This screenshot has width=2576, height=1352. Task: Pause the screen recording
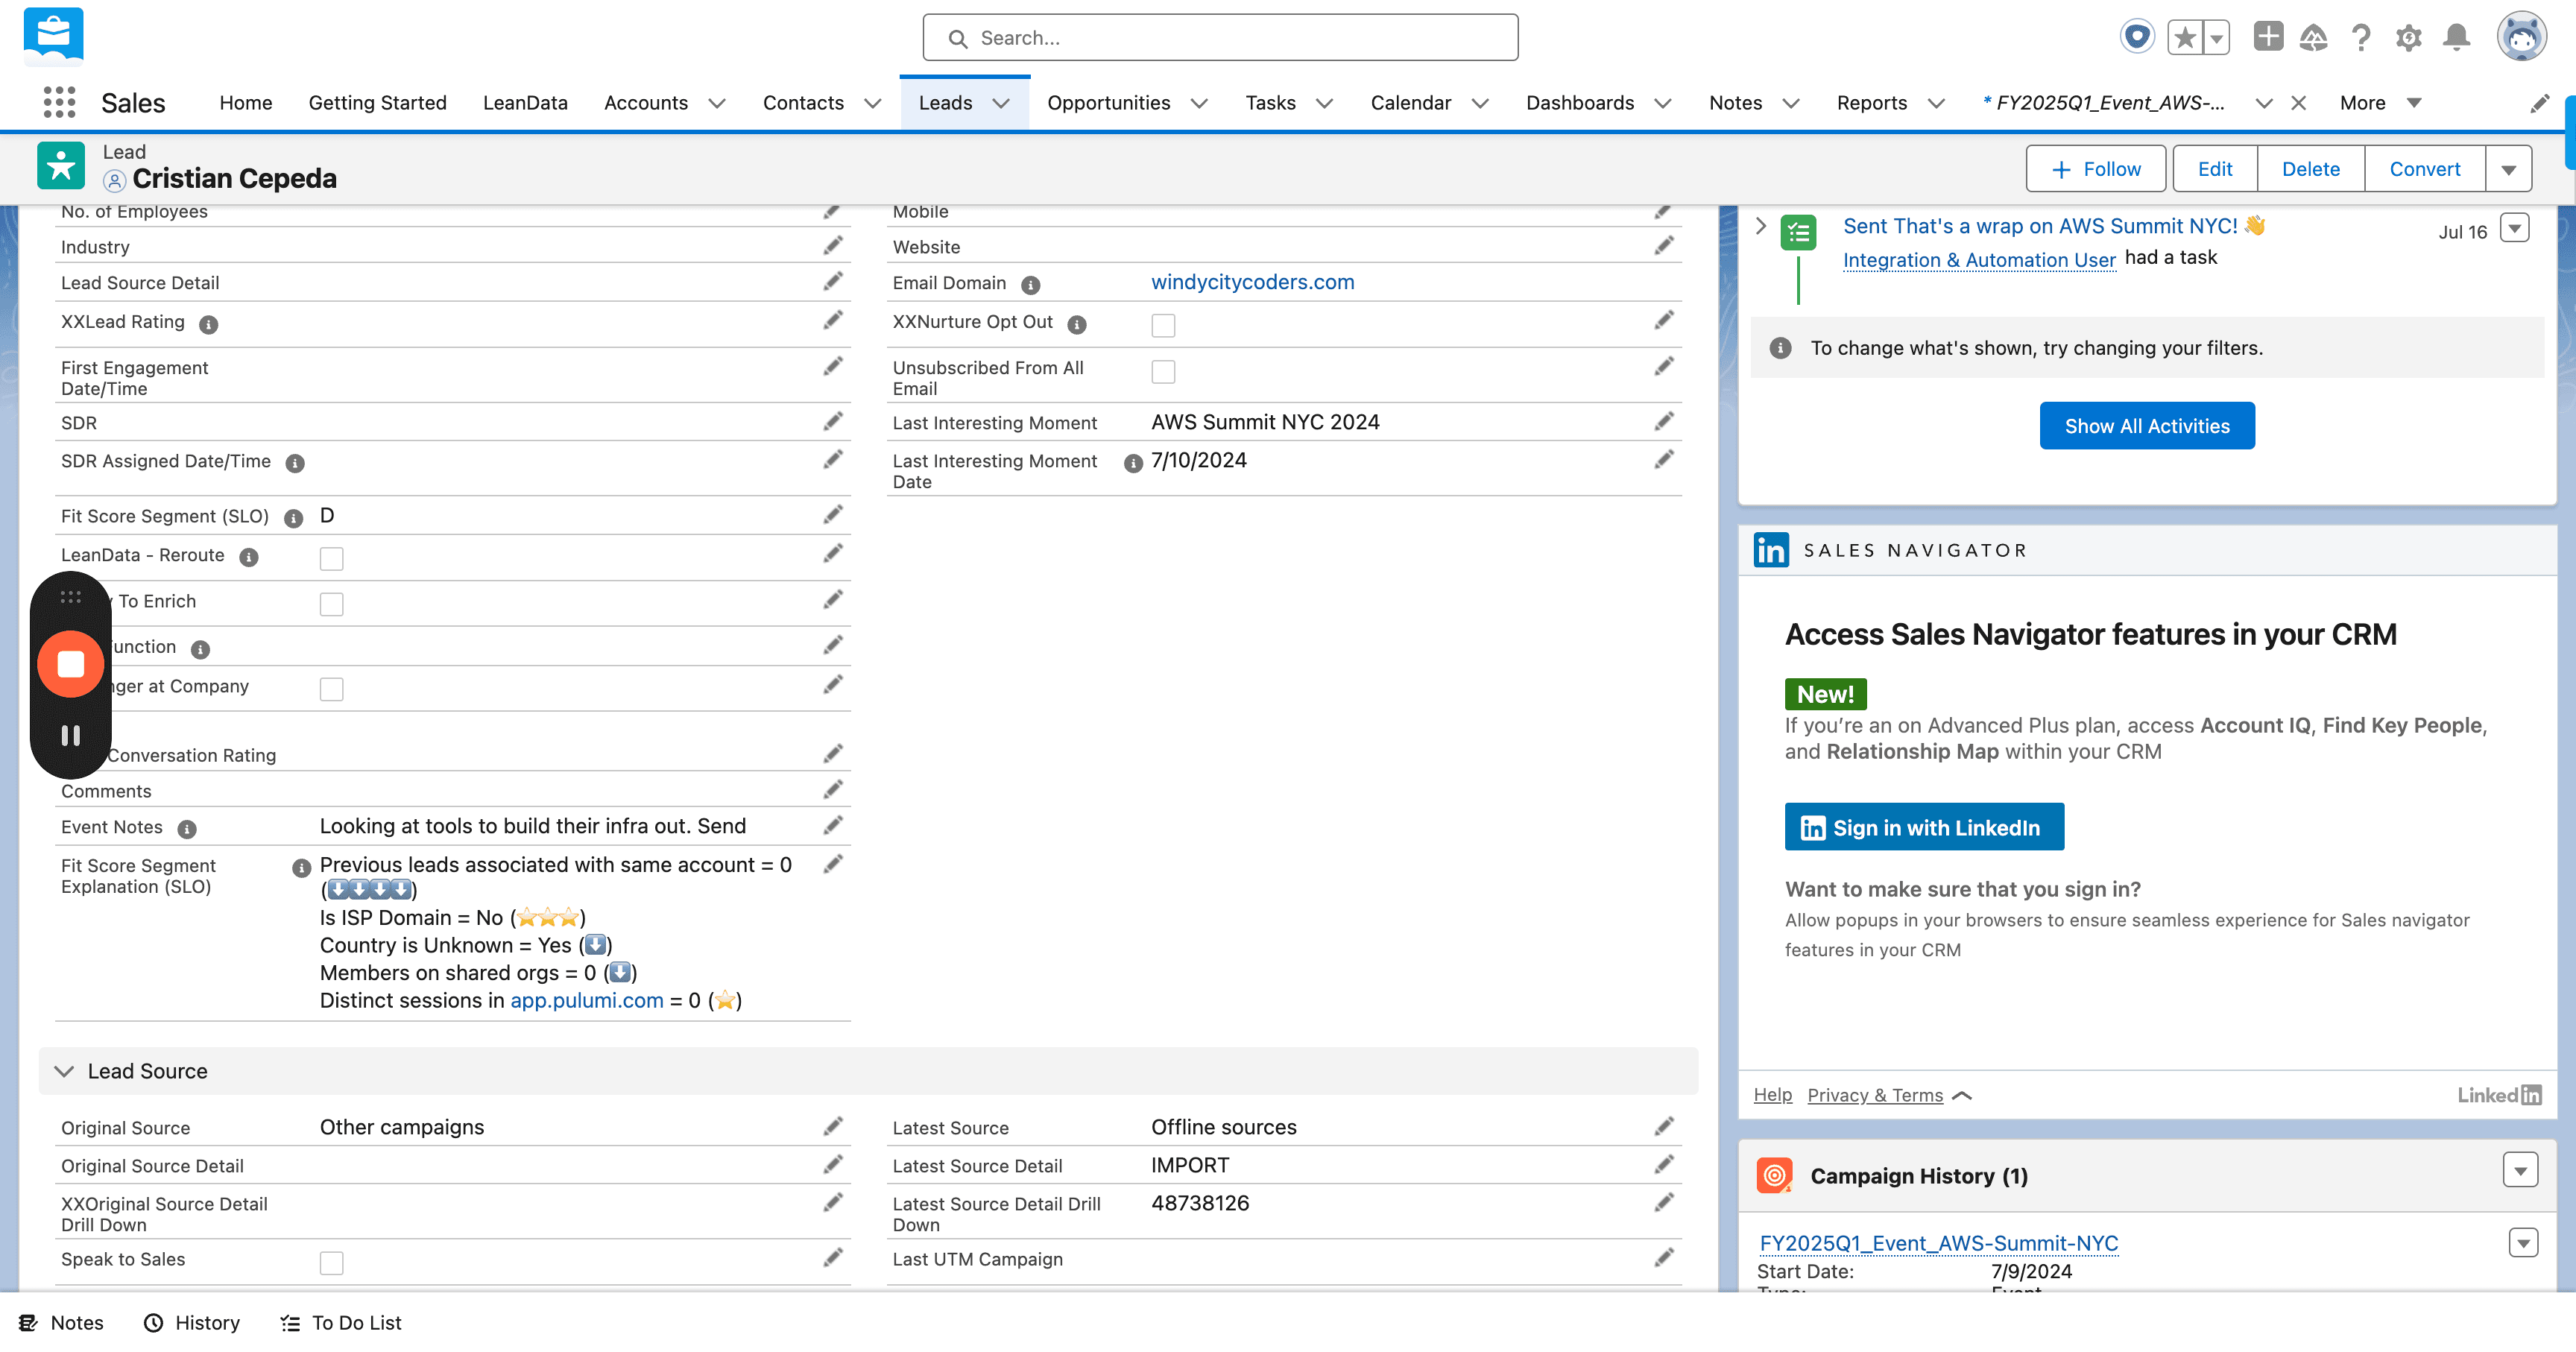(x=70, y=736)
